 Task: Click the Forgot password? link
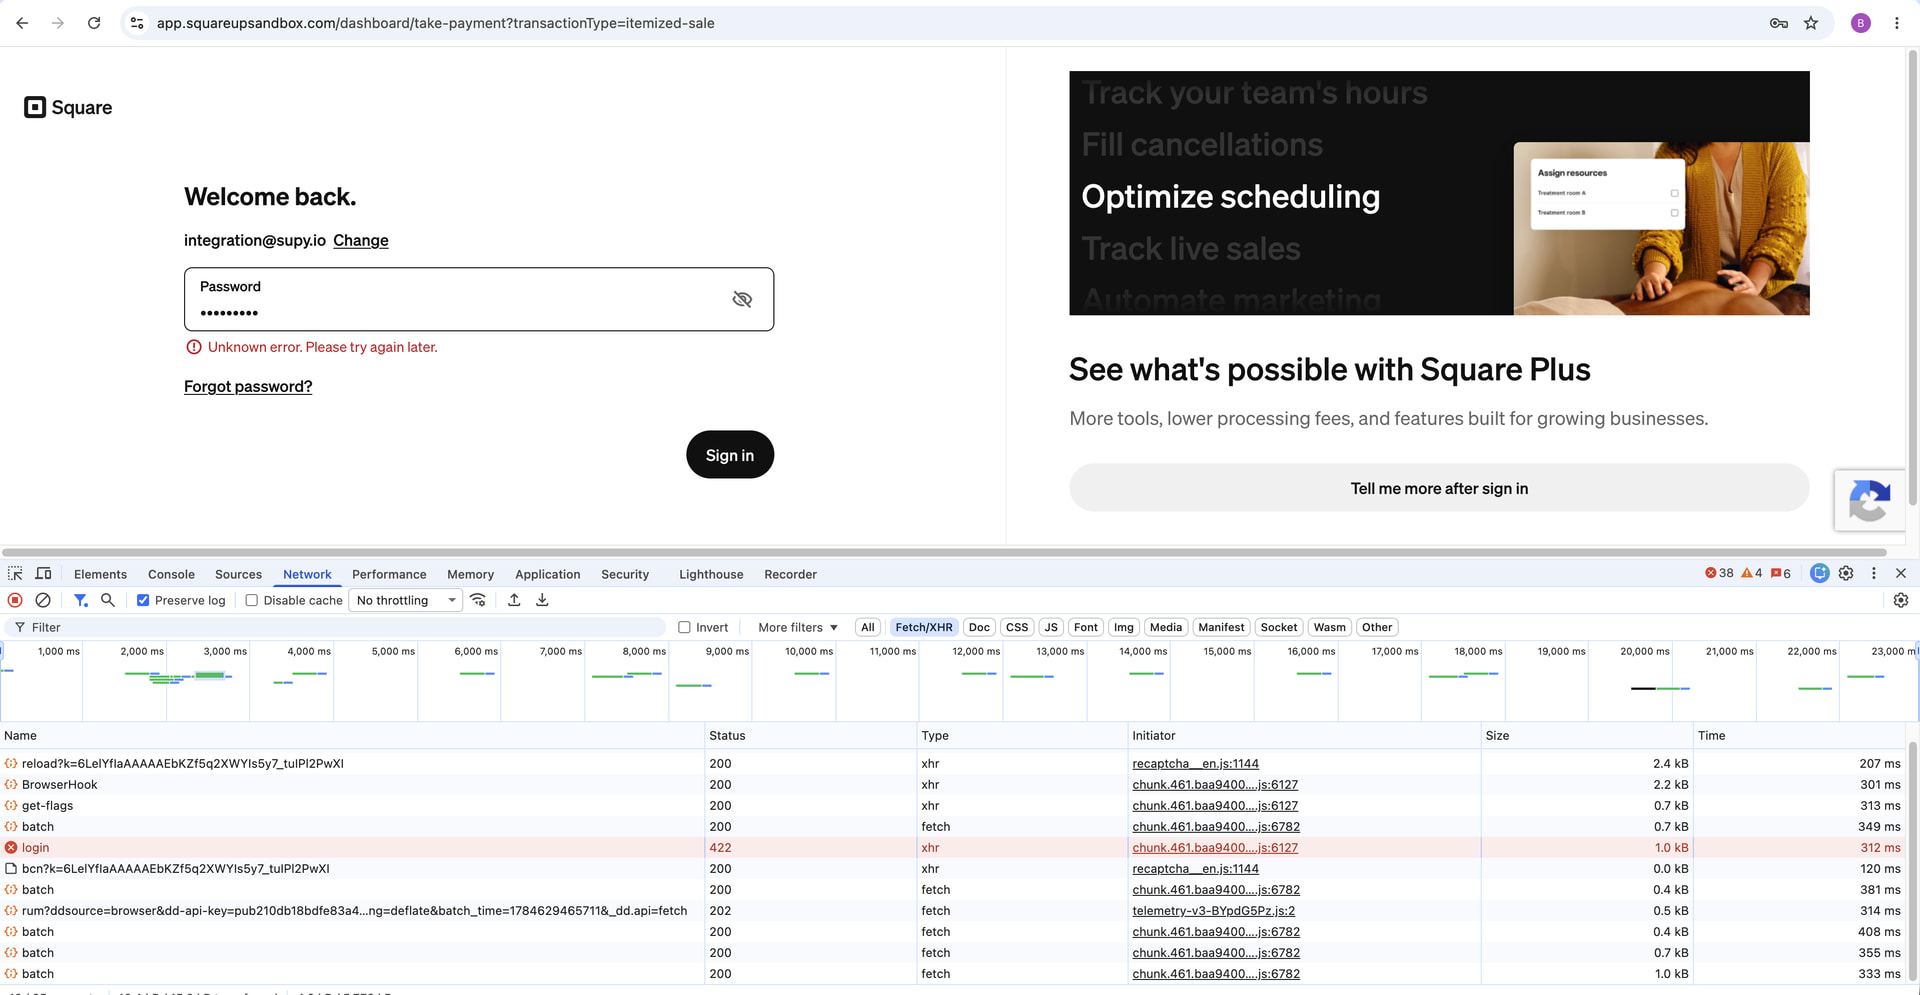(248, 386)
